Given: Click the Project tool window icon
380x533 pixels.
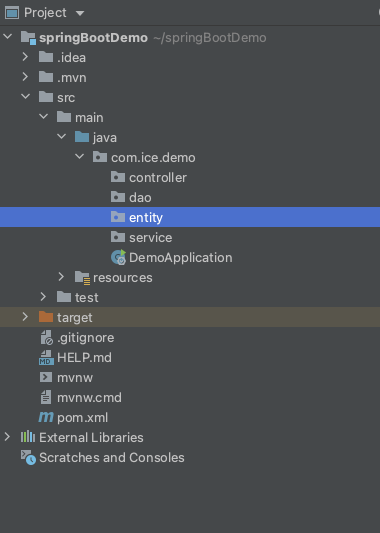Looking at the screenshot, I should click(x=12, y=13).
